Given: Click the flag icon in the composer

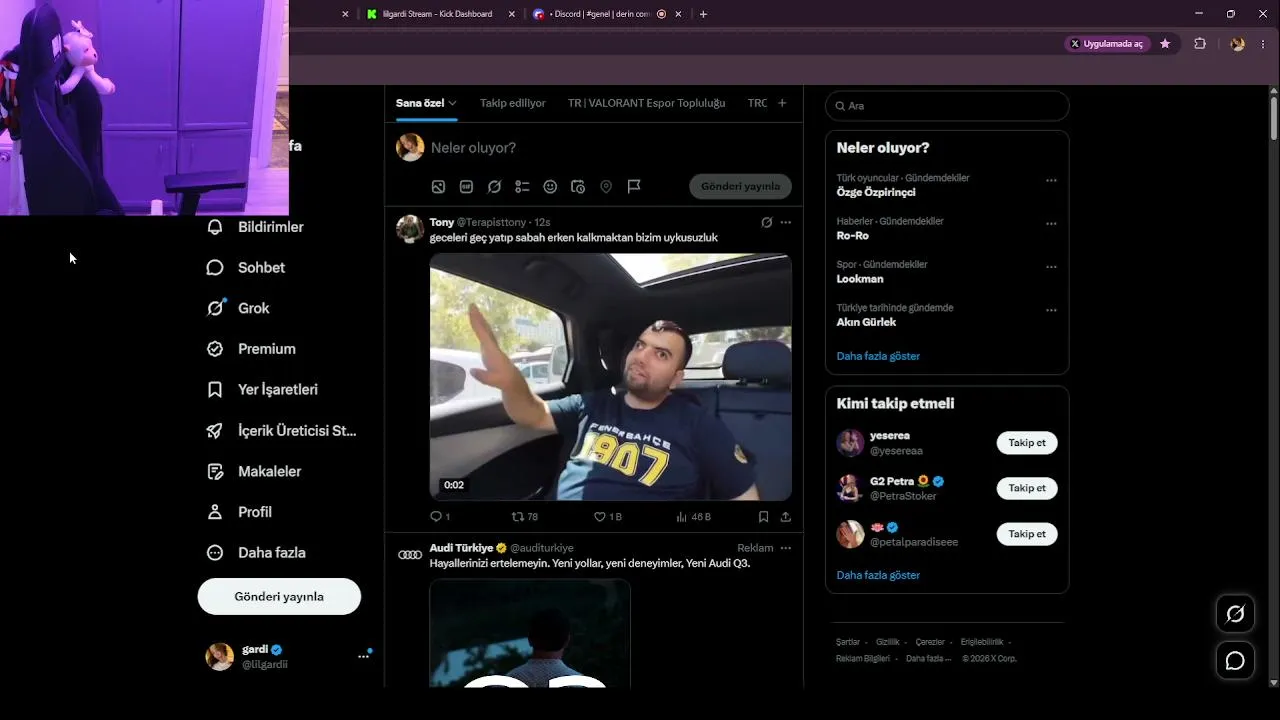Looking at the screenshot, I should (x=634, y=187).
